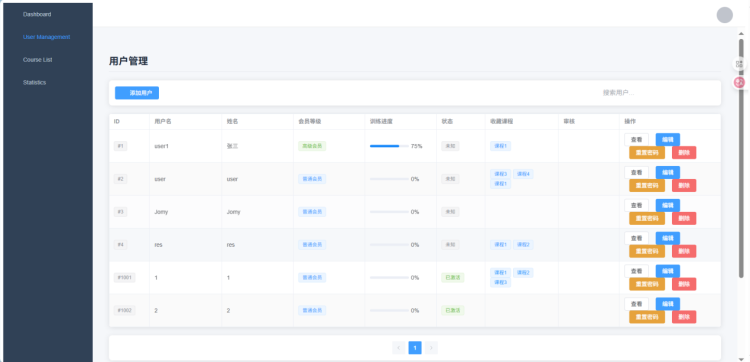Click the 已激活 status in row #1001
The height and width of the screenshot is (362, 750).
(x=452, y=277)
